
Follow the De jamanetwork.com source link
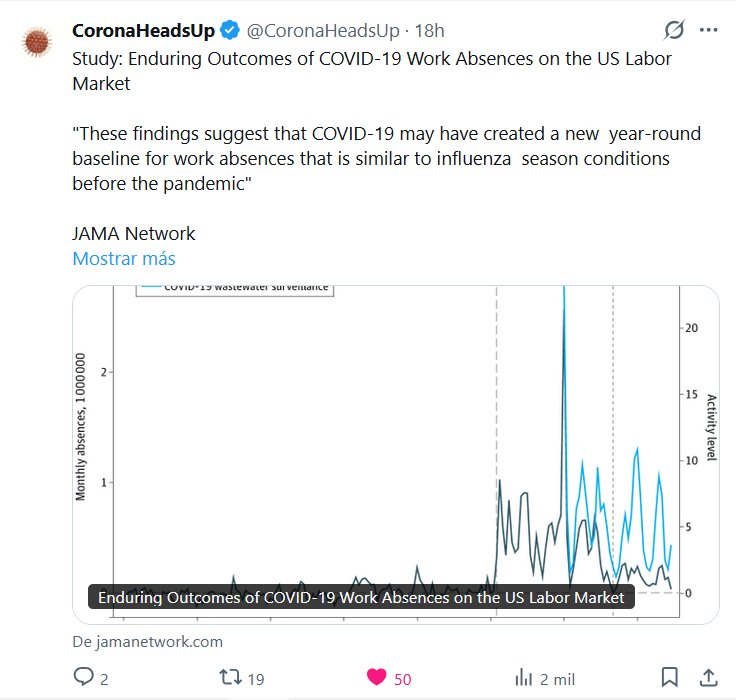[148, 642]
